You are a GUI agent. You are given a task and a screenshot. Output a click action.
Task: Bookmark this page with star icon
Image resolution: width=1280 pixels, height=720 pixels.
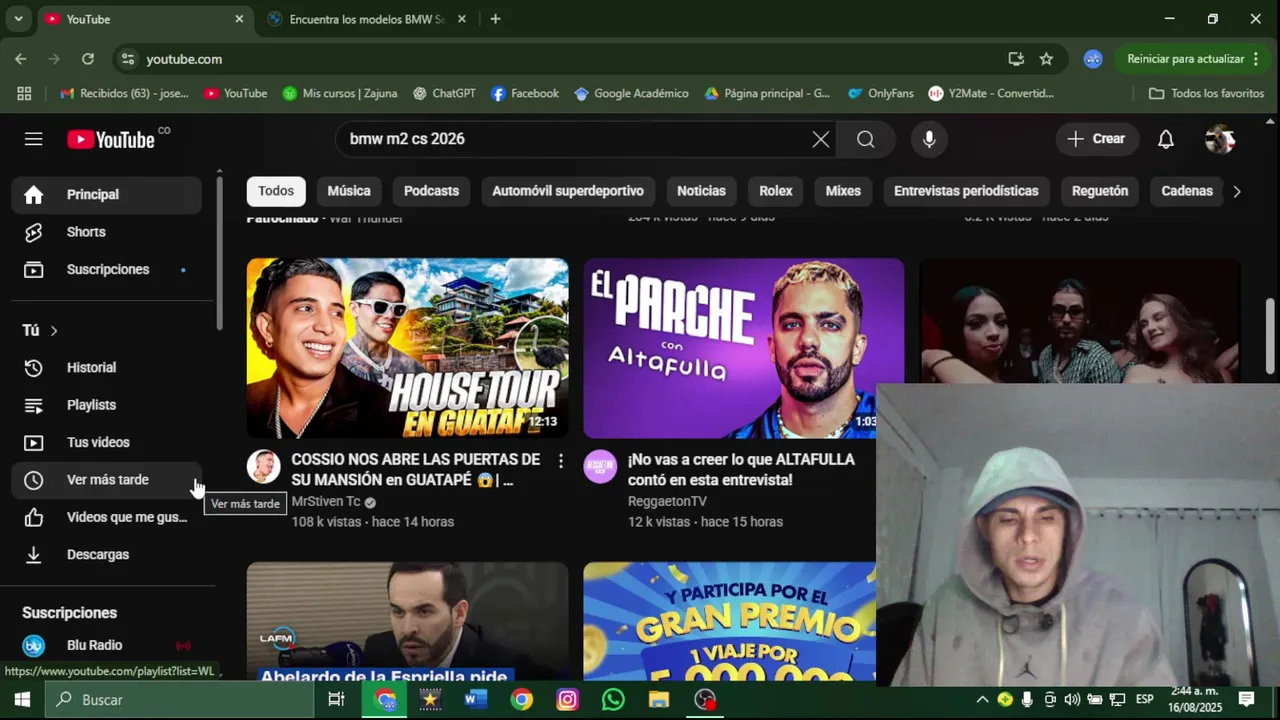click(x=1046, y=59)
